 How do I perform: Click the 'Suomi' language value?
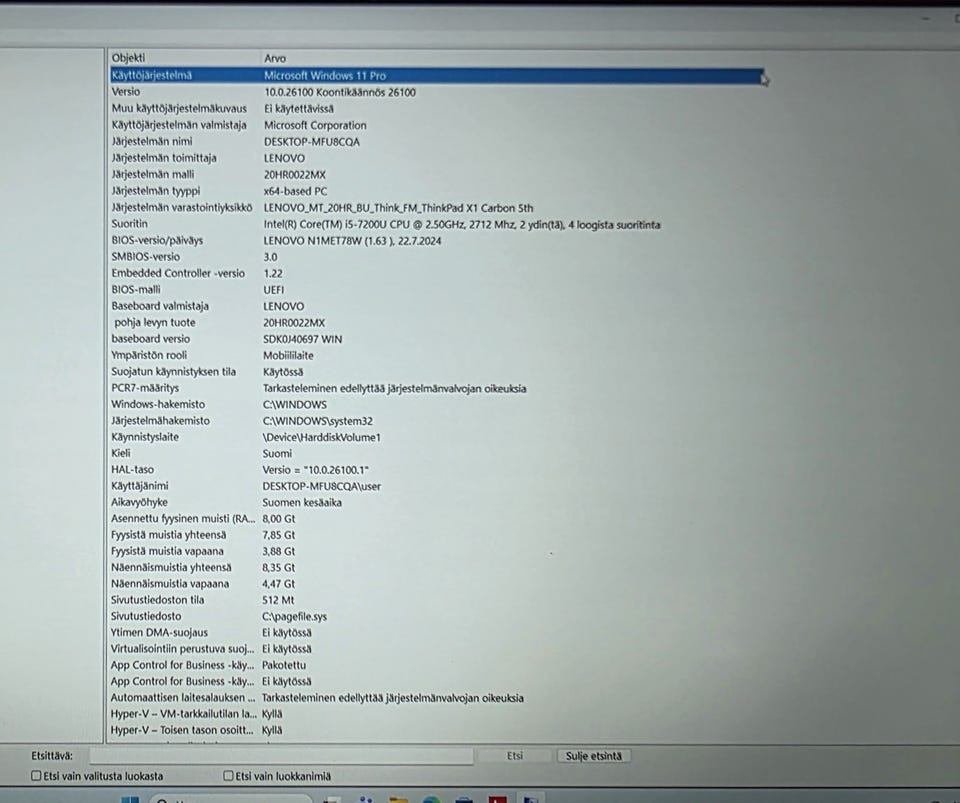[277, 454]
